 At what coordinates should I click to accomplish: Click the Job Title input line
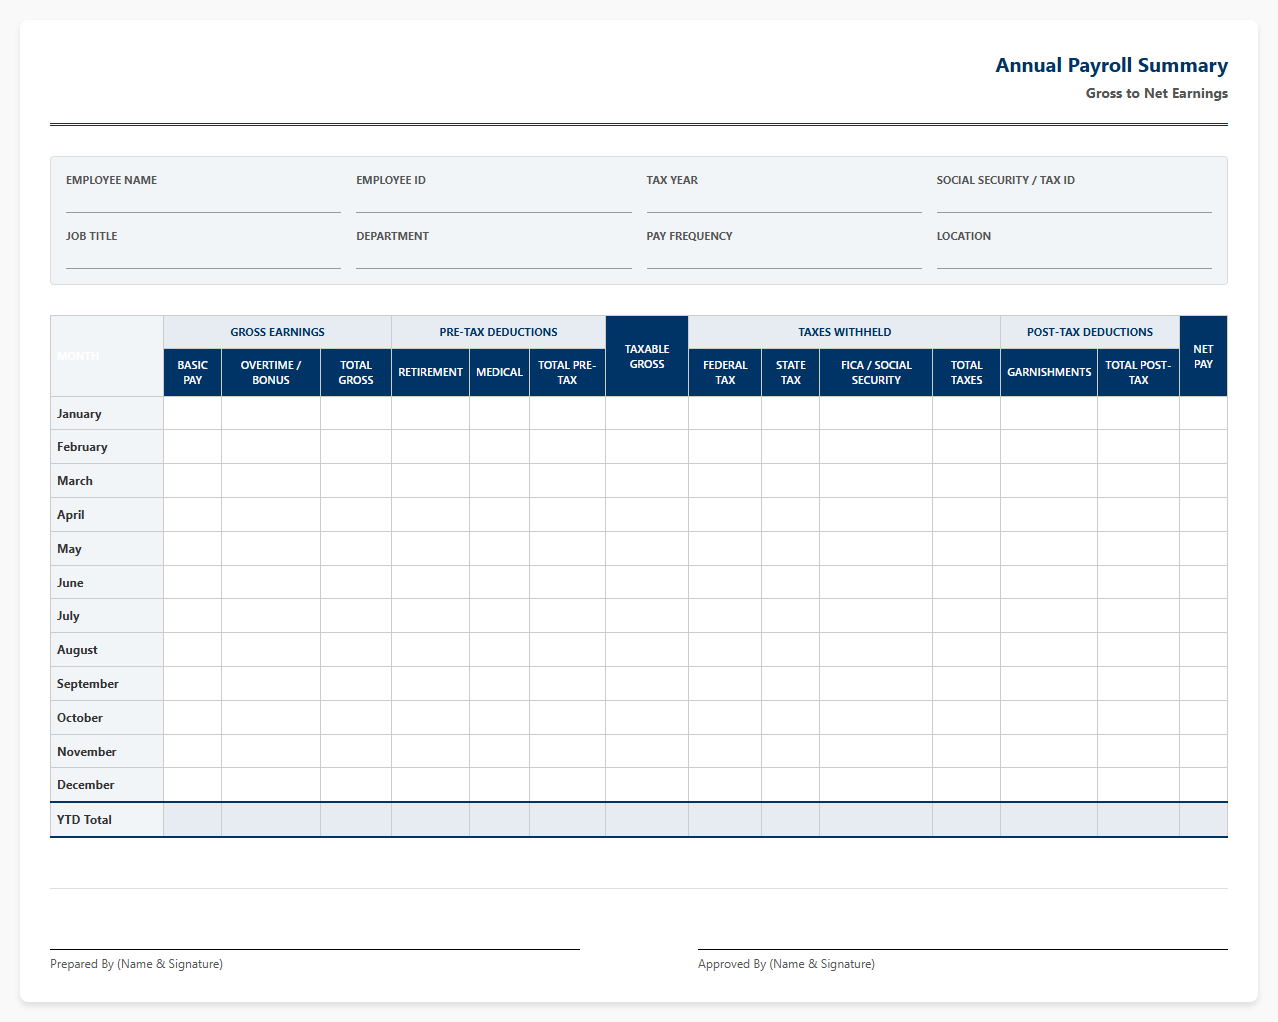(x=203, y=259)
